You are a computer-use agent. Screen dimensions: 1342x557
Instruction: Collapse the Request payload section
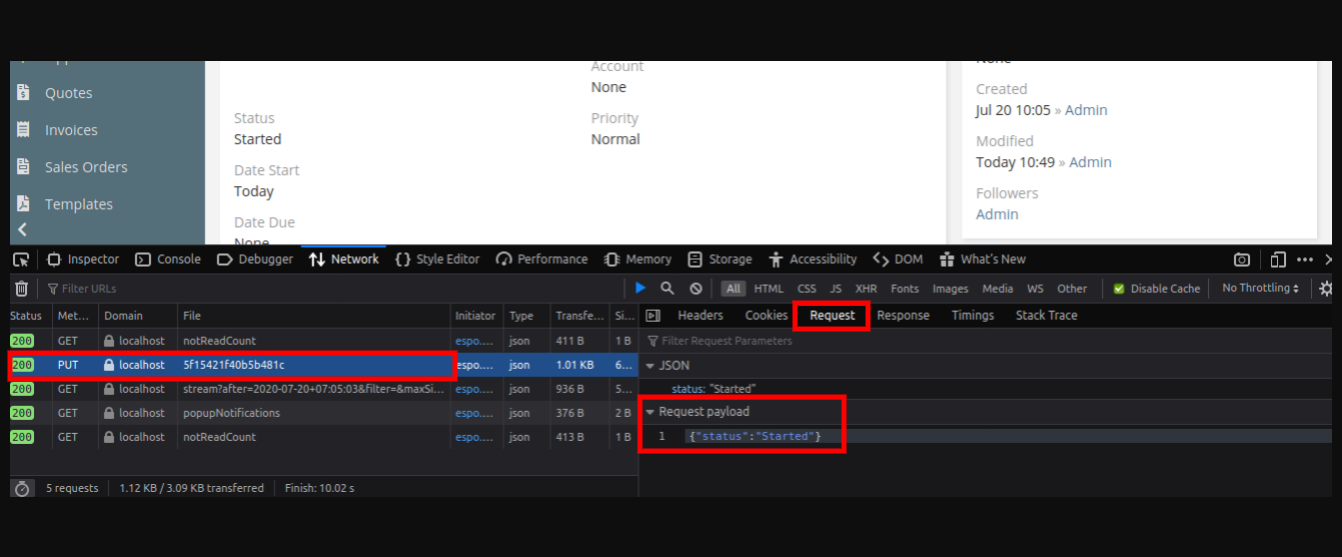651,412
